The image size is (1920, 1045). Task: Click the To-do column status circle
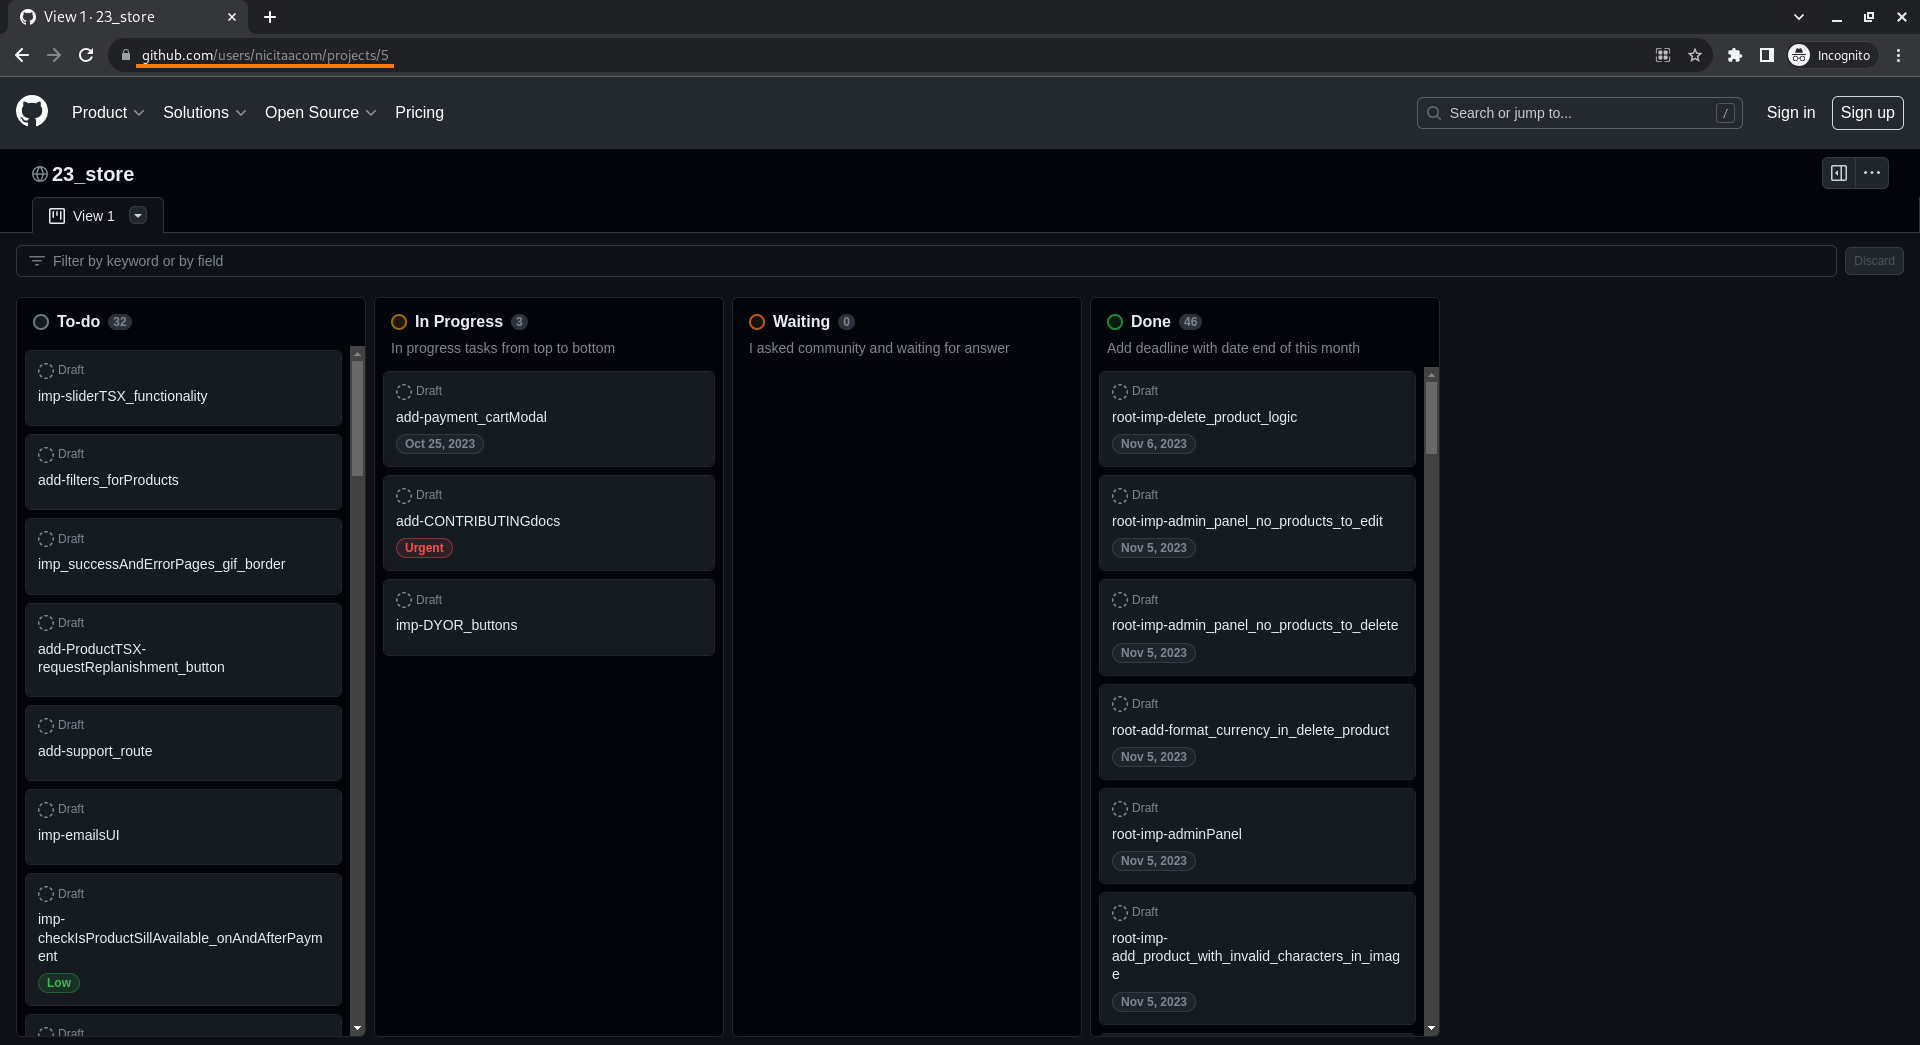41,322
